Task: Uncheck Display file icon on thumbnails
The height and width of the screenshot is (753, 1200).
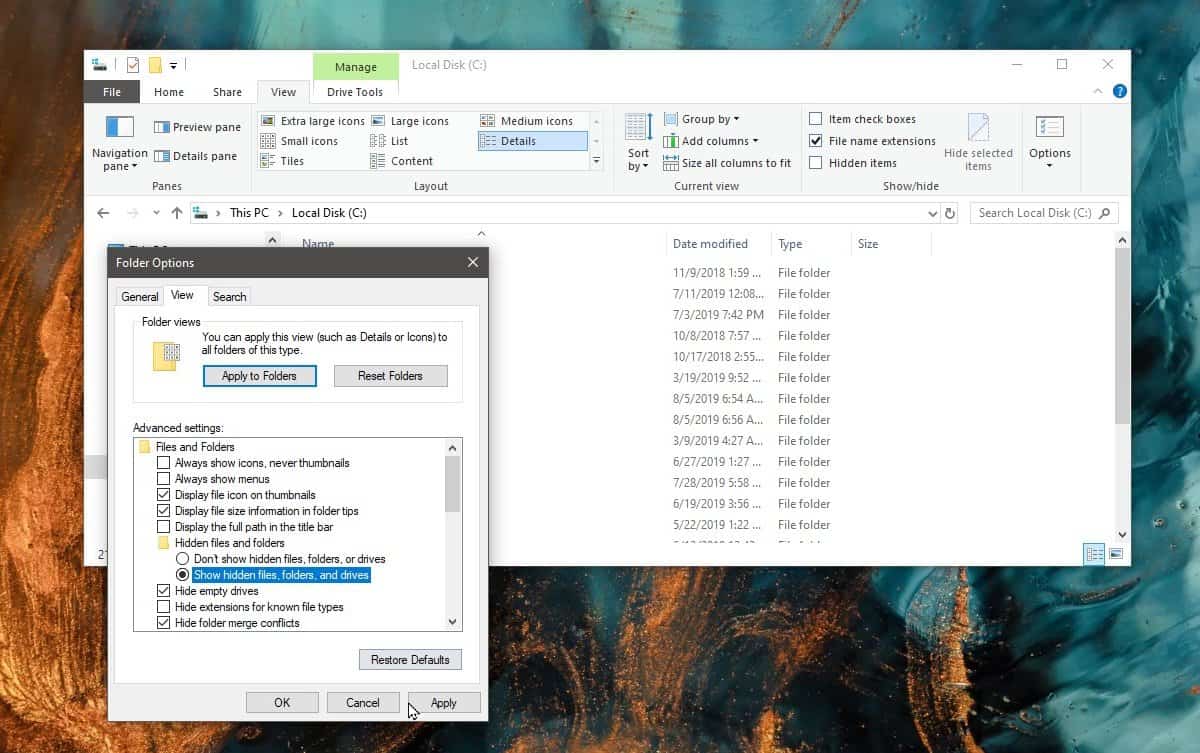Action: 164,495
